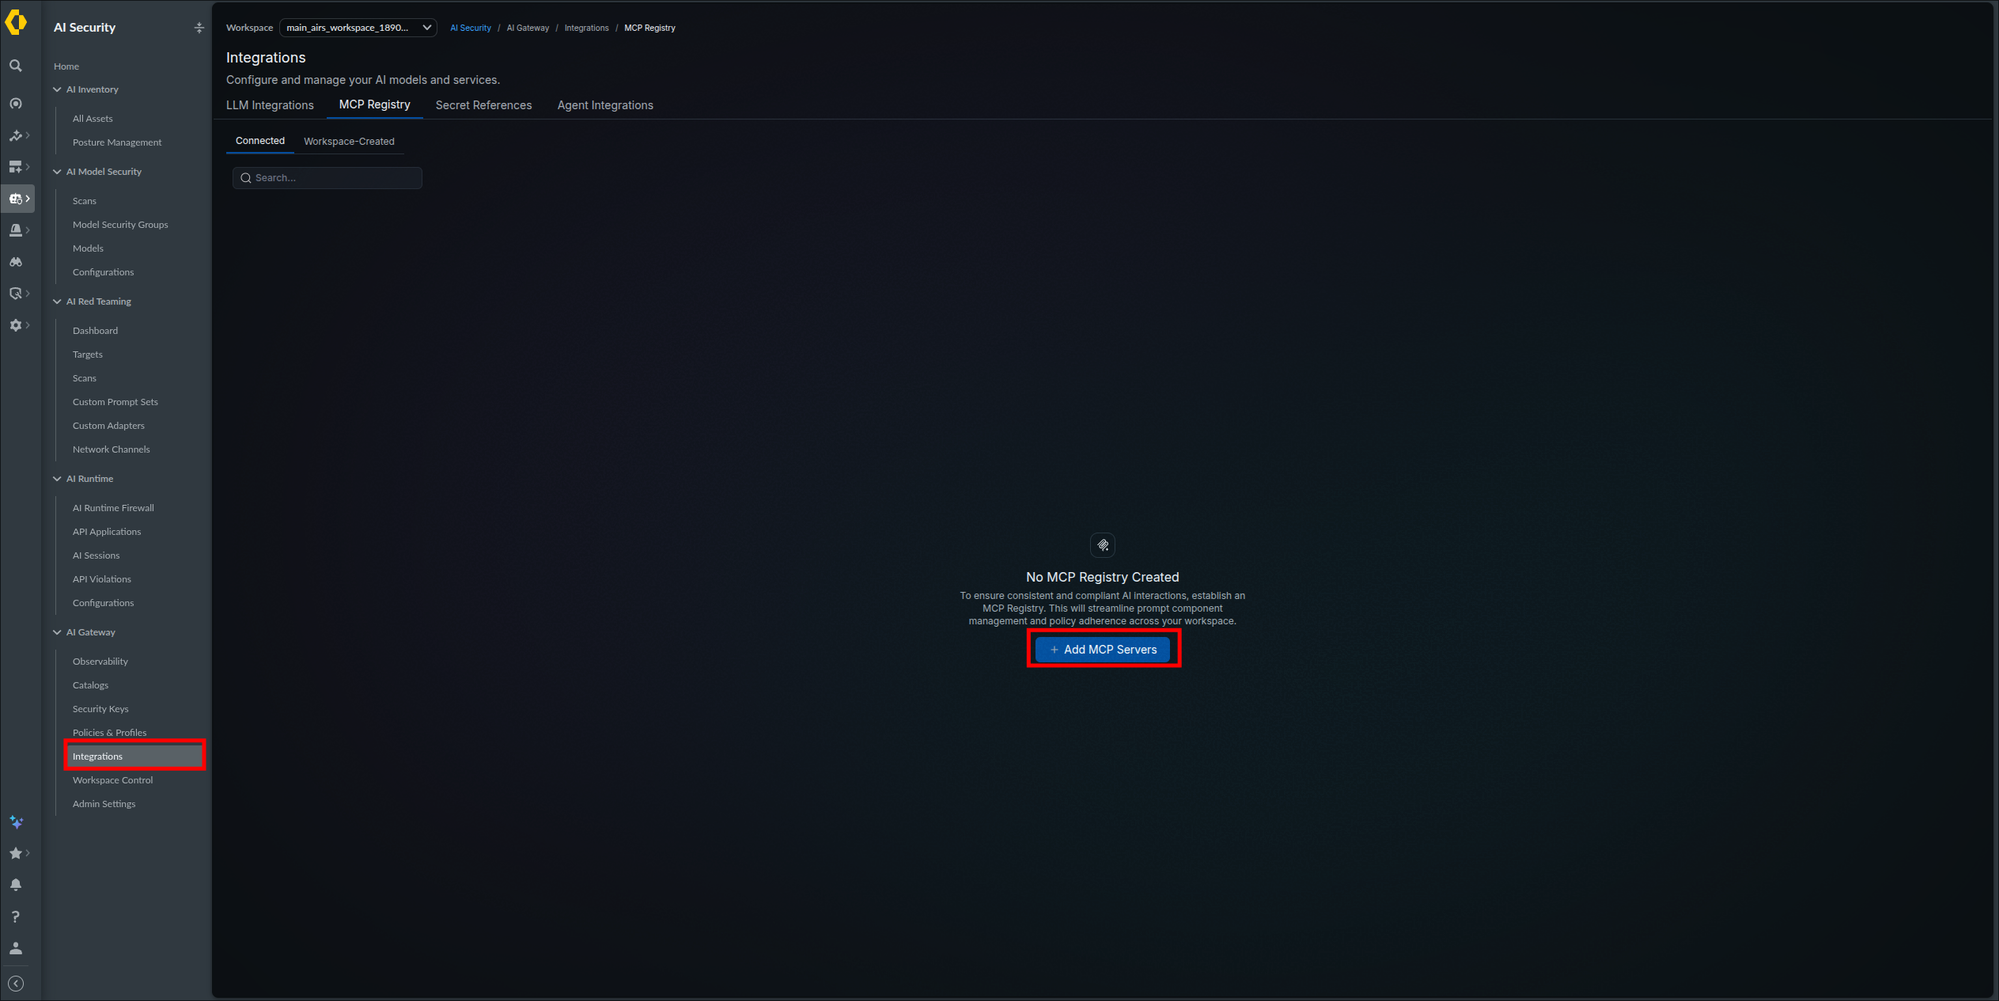Open Admin Settings
The image size is (1999, 1001).
[x=104, y=805]
